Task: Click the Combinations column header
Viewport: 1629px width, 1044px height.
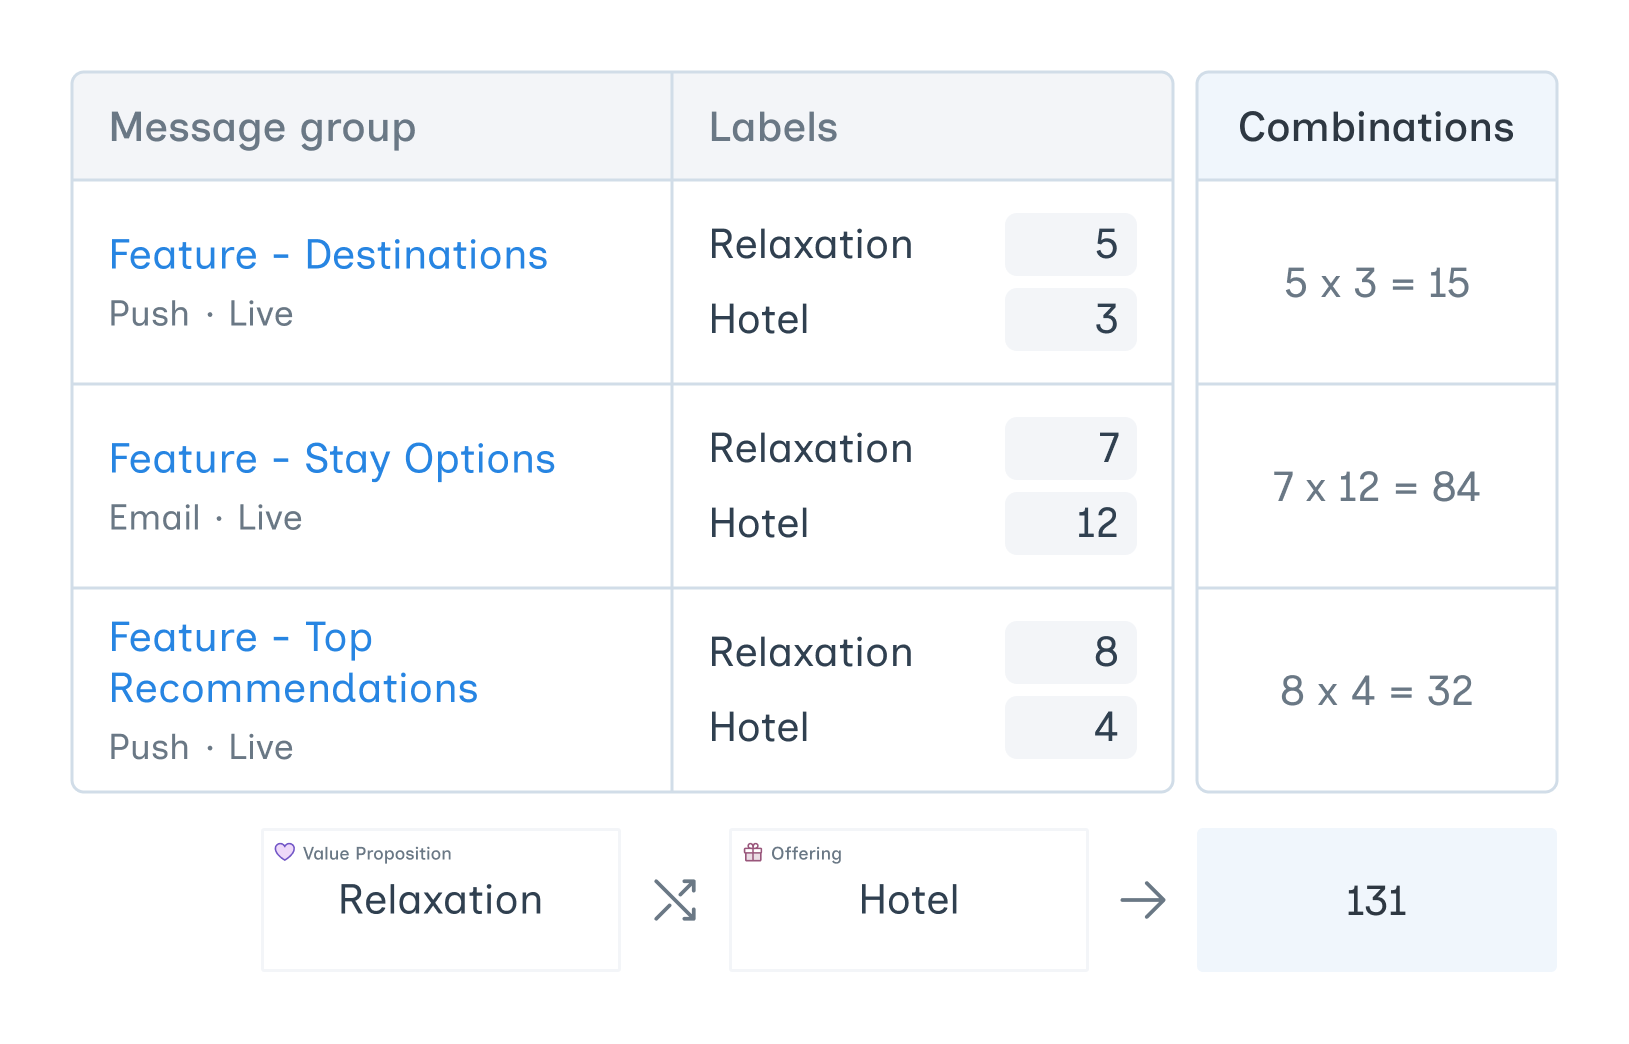Action: point(1376,128)
